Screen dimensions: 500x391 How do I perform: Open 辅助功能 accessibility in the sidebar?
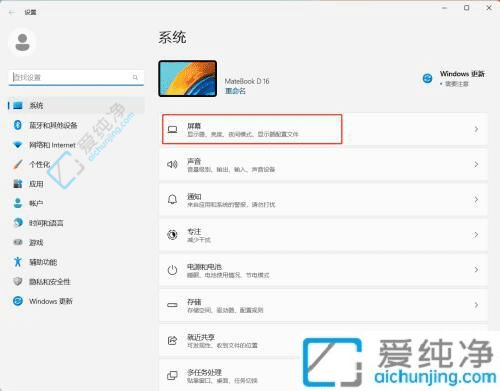(76, 262)
